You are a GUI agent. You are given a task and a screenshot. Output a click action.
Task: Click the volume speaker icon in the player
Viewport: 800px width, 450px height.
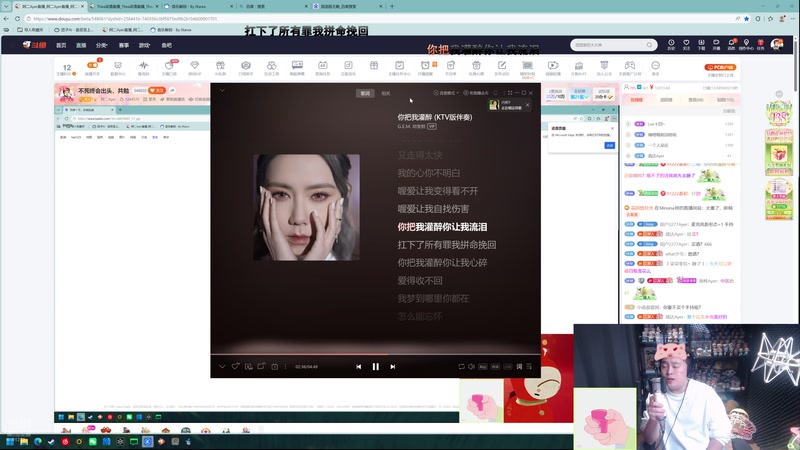point(471,366)
